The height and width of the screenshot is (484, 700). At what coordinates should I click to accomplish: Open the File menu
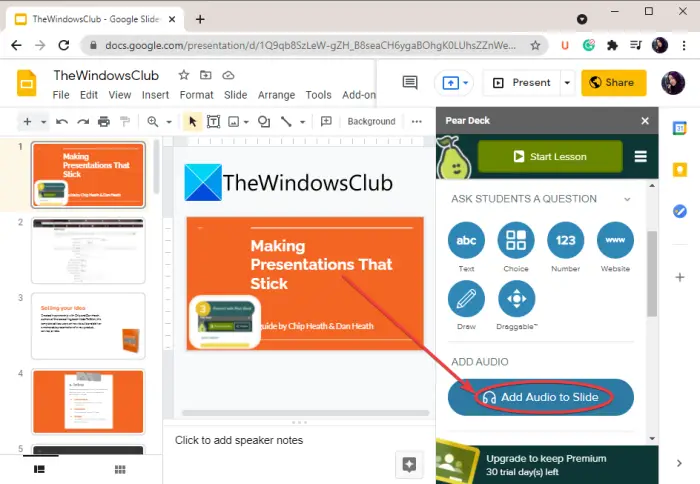tap(61, 95)
